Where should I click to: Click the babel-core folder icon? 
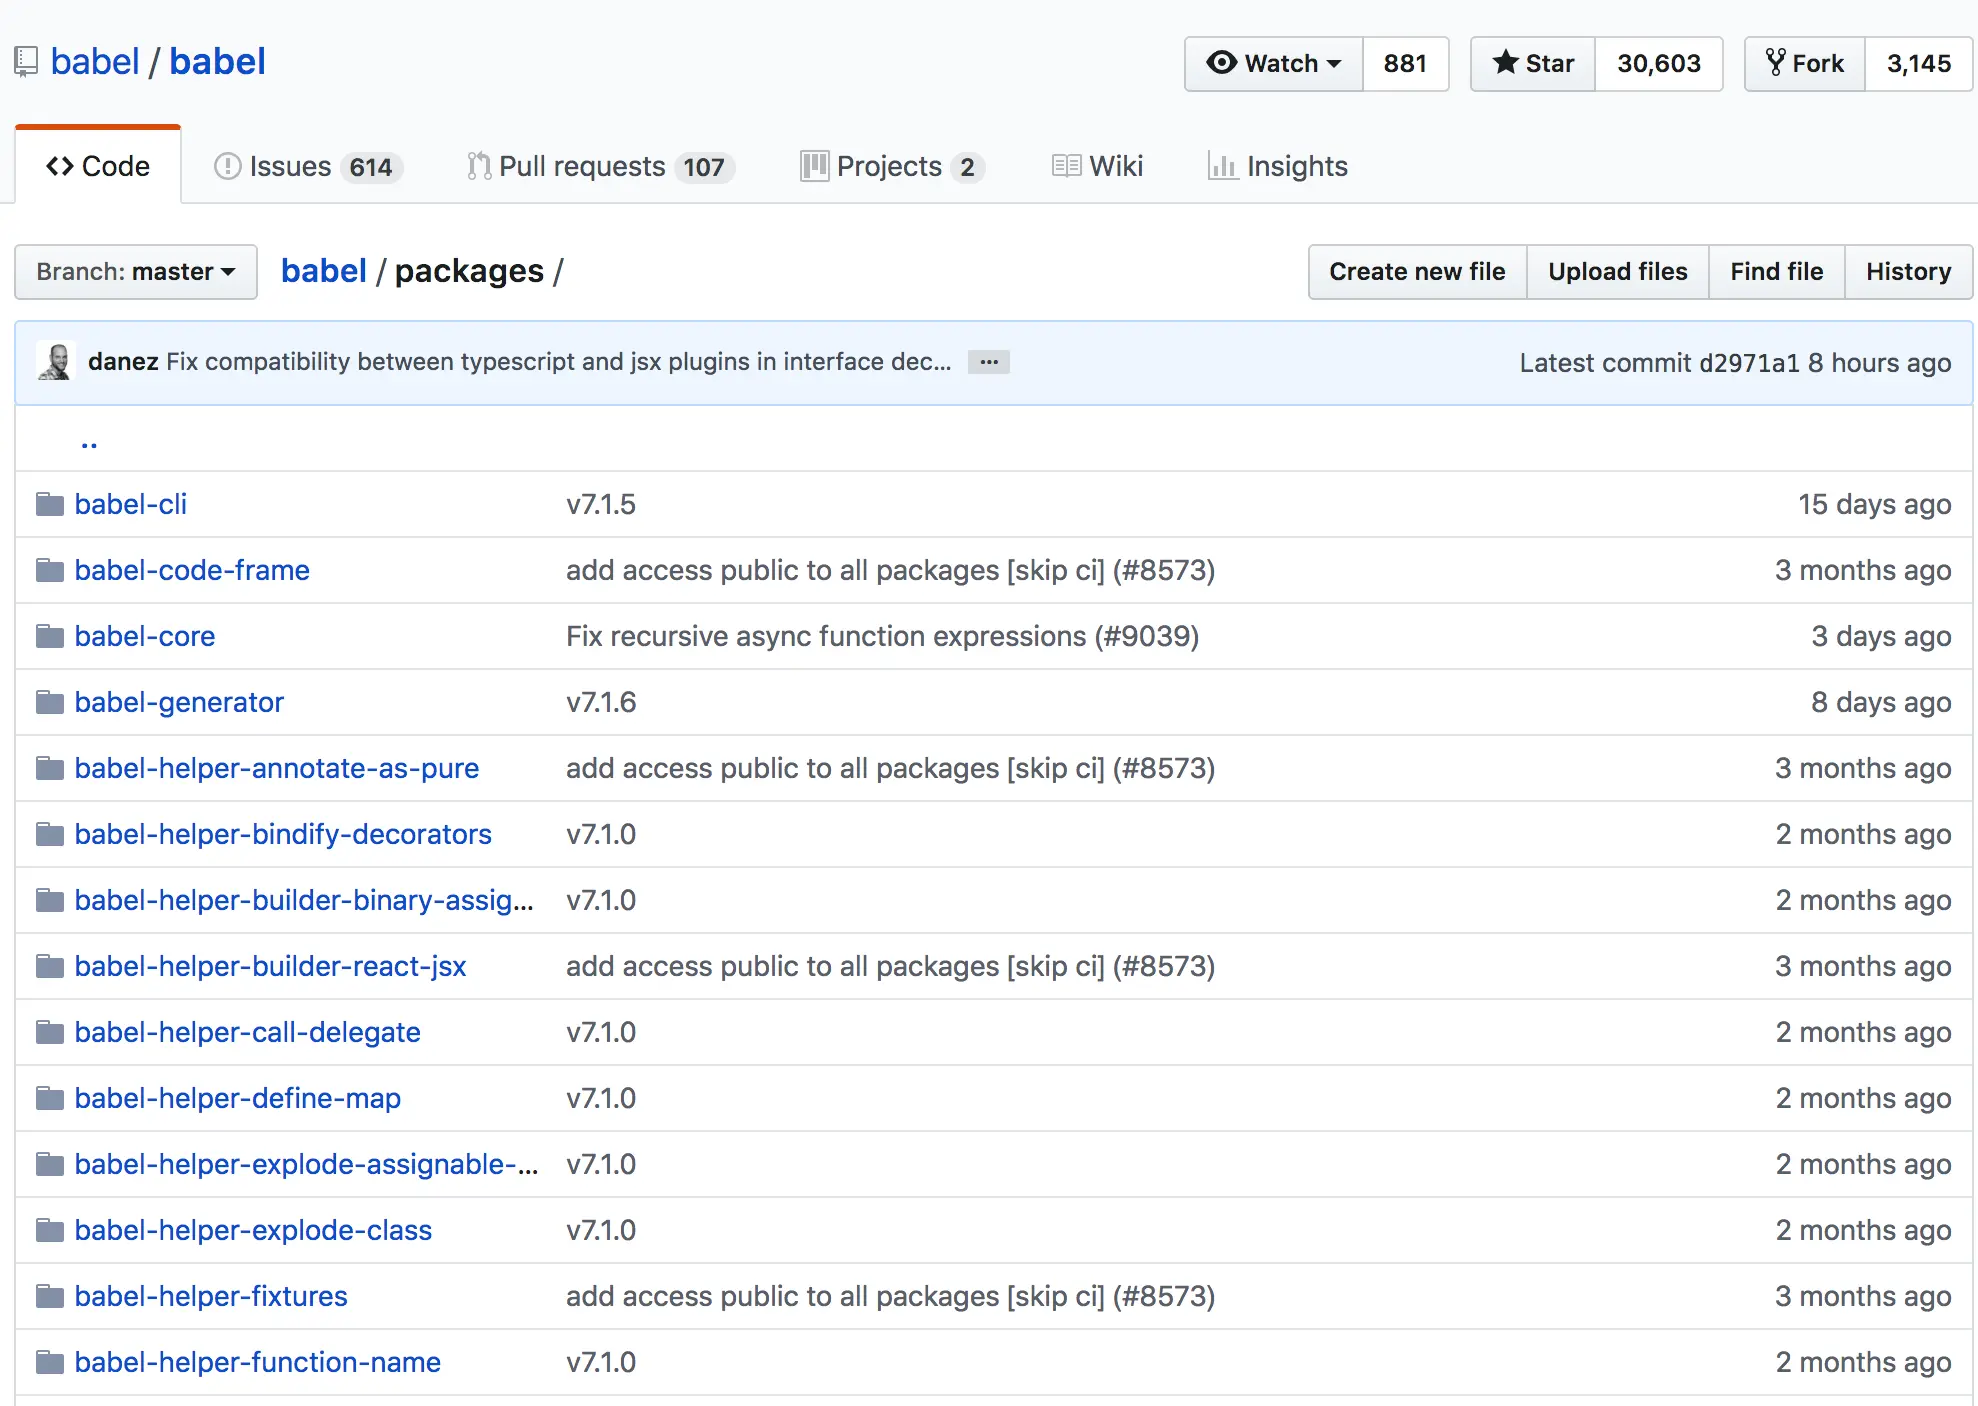pyautogui.click(x=49, y=636)
